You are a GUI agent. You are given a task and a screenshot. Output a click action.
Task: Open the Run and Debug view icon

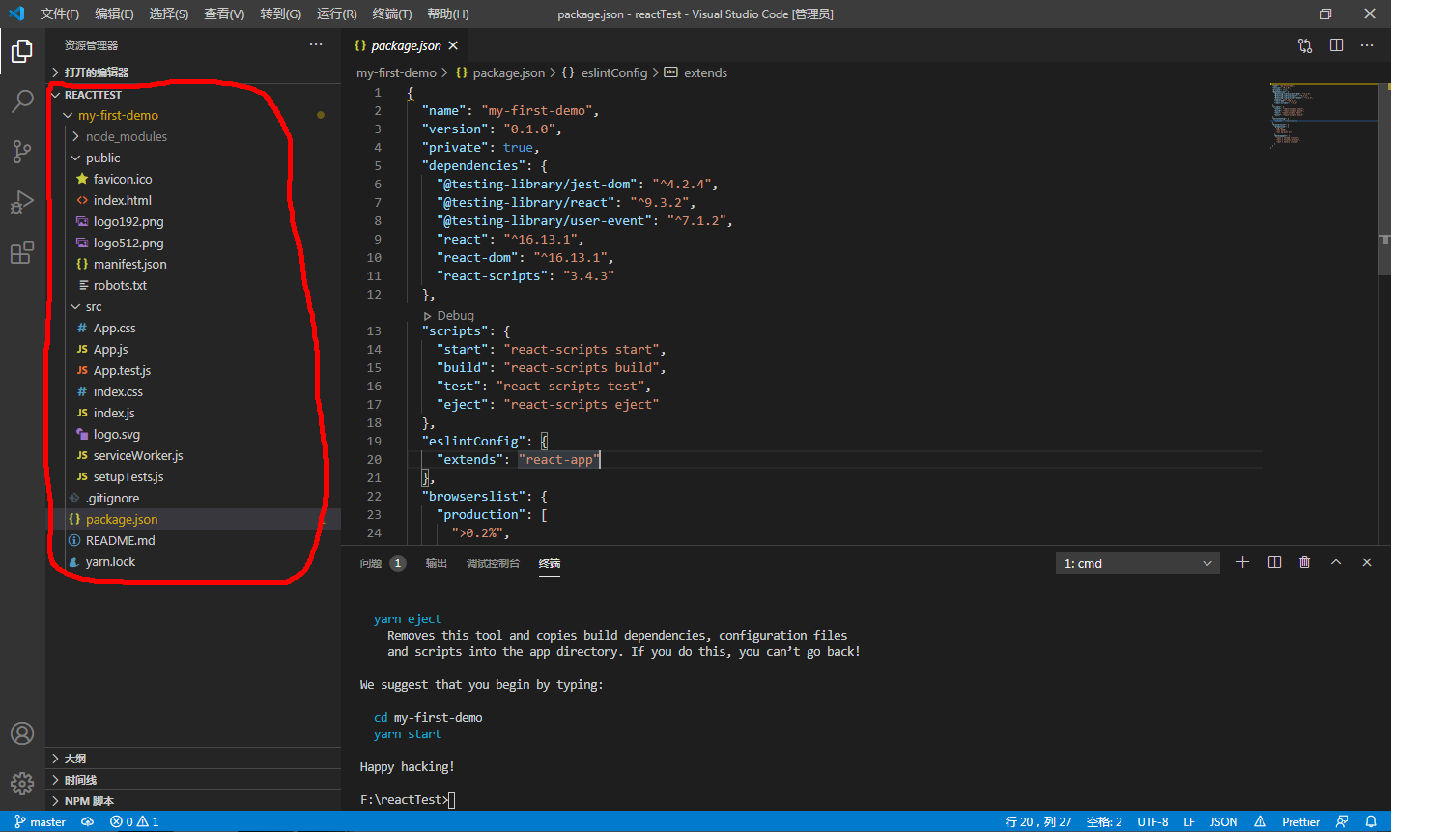click(x=22, y=202)
